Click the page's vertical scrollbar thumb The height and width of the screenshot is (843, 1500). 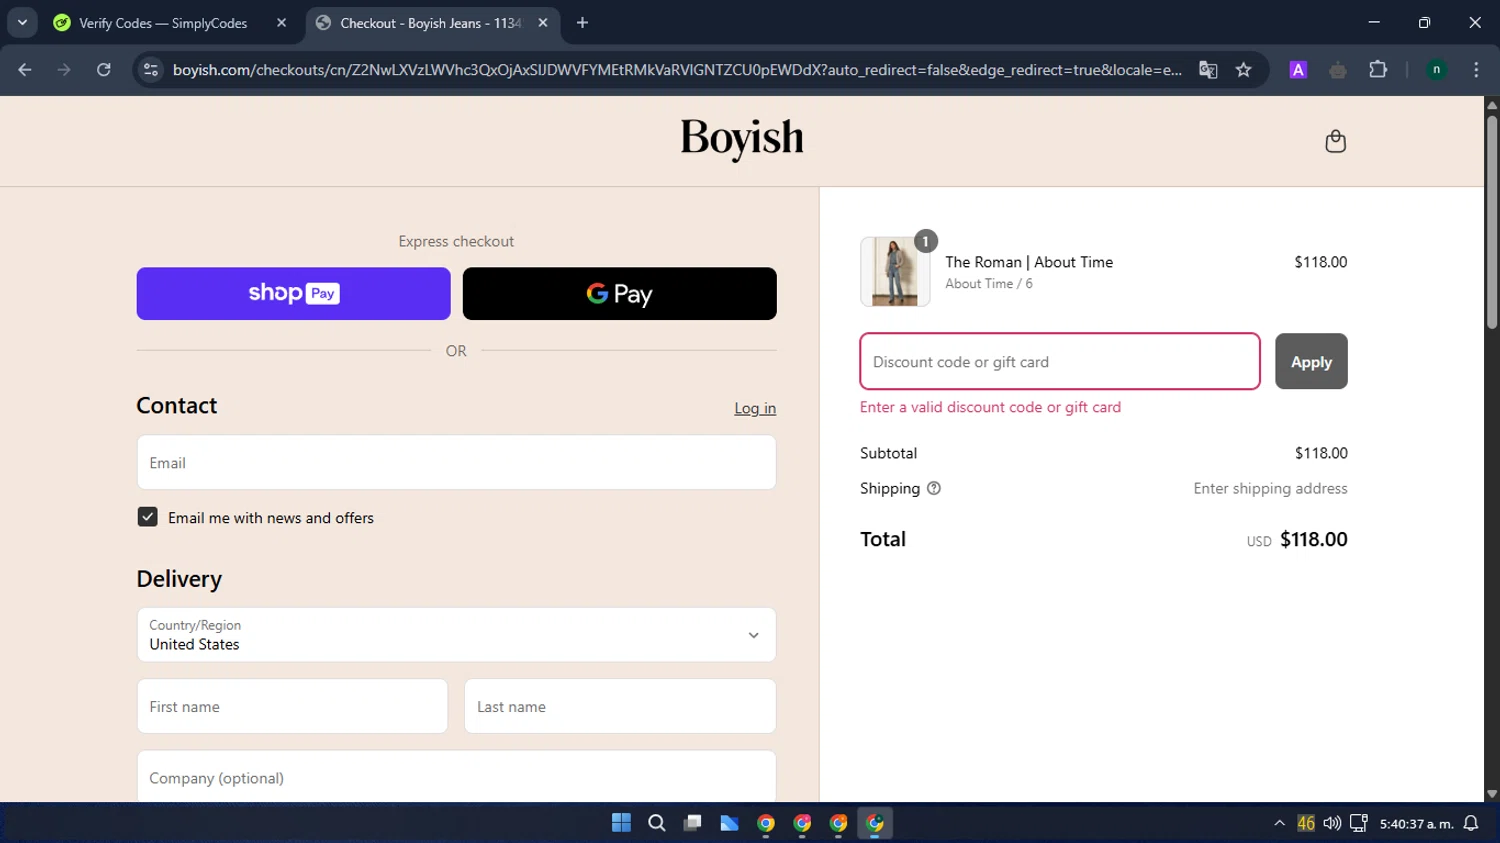(1492, 222)
